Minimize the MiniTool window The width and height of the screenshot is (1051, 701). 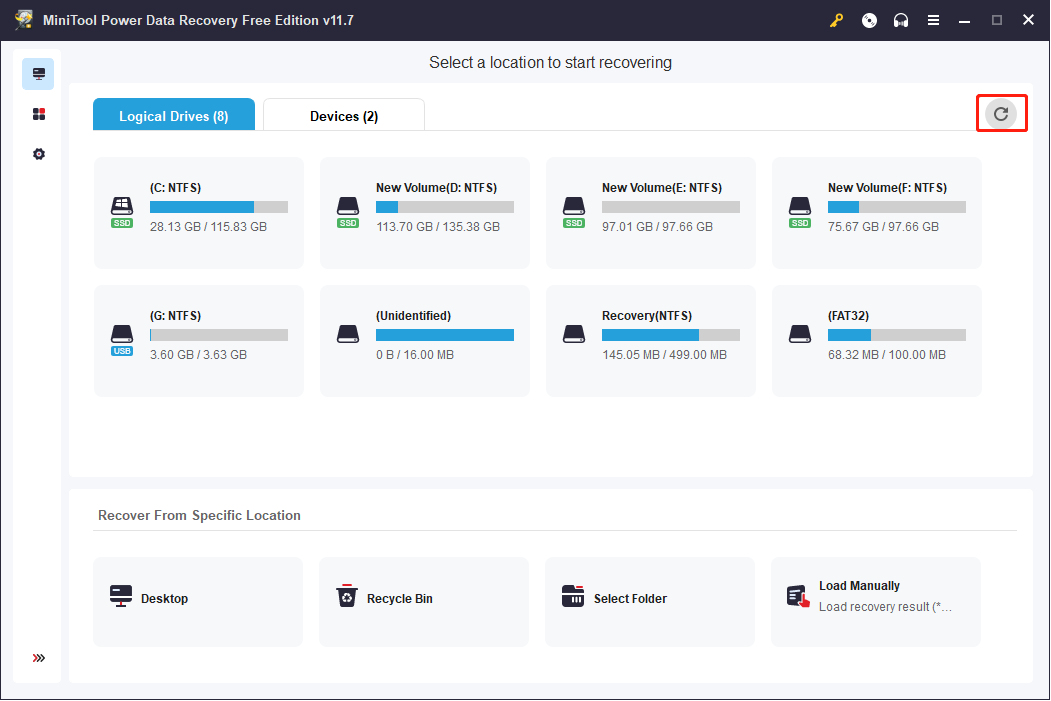pyautogui.click(x=965, y=21)
